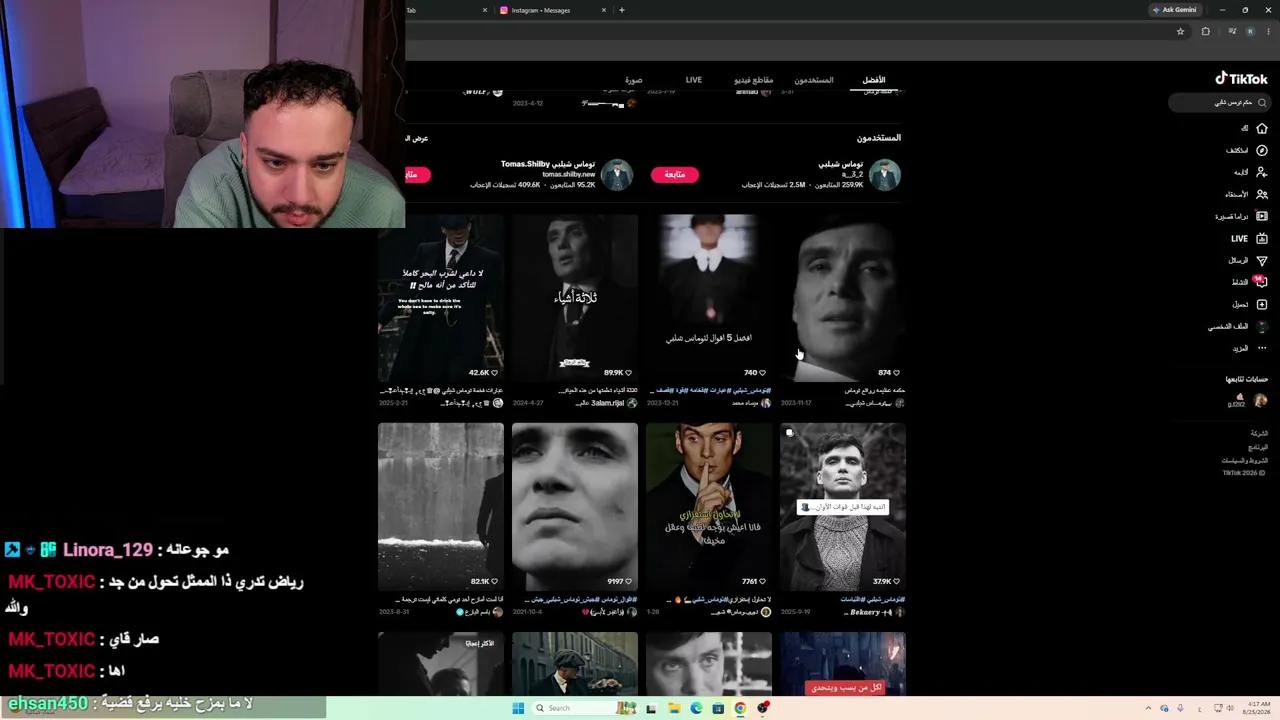Image resolution: width=1280 pixels, height=720 pixels.
Task: Select the المستخدمون (Users) results tab
Action: click(x=814, y=80)
